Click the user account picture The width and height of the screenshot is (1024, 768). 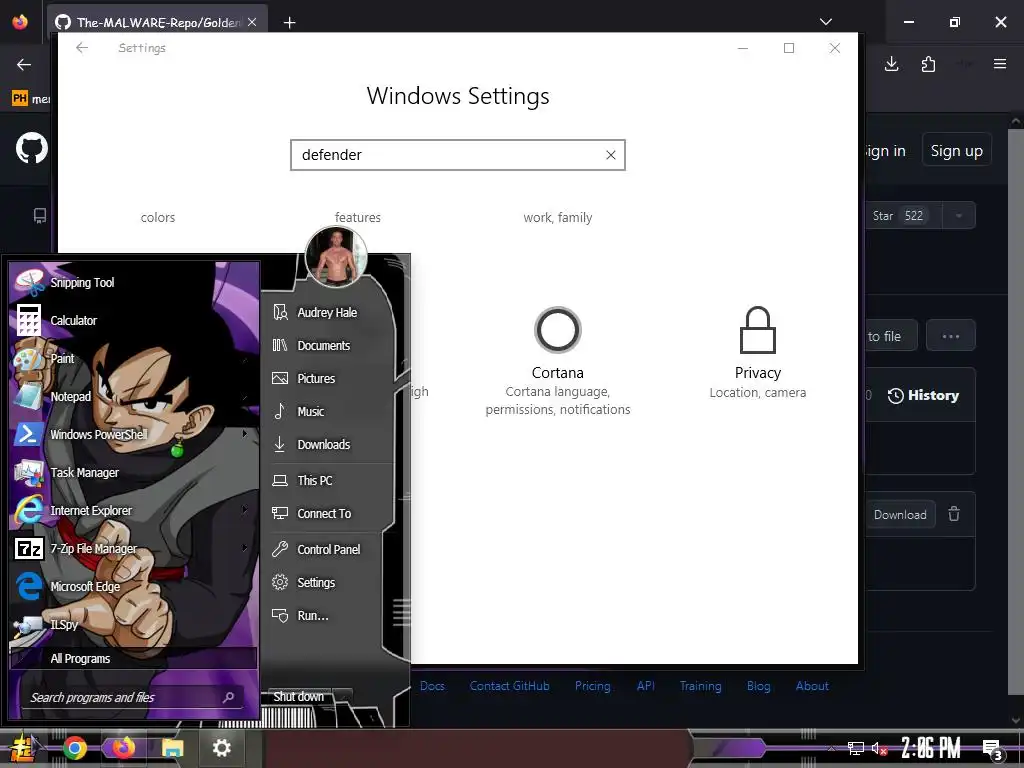[x=336, y=257]
